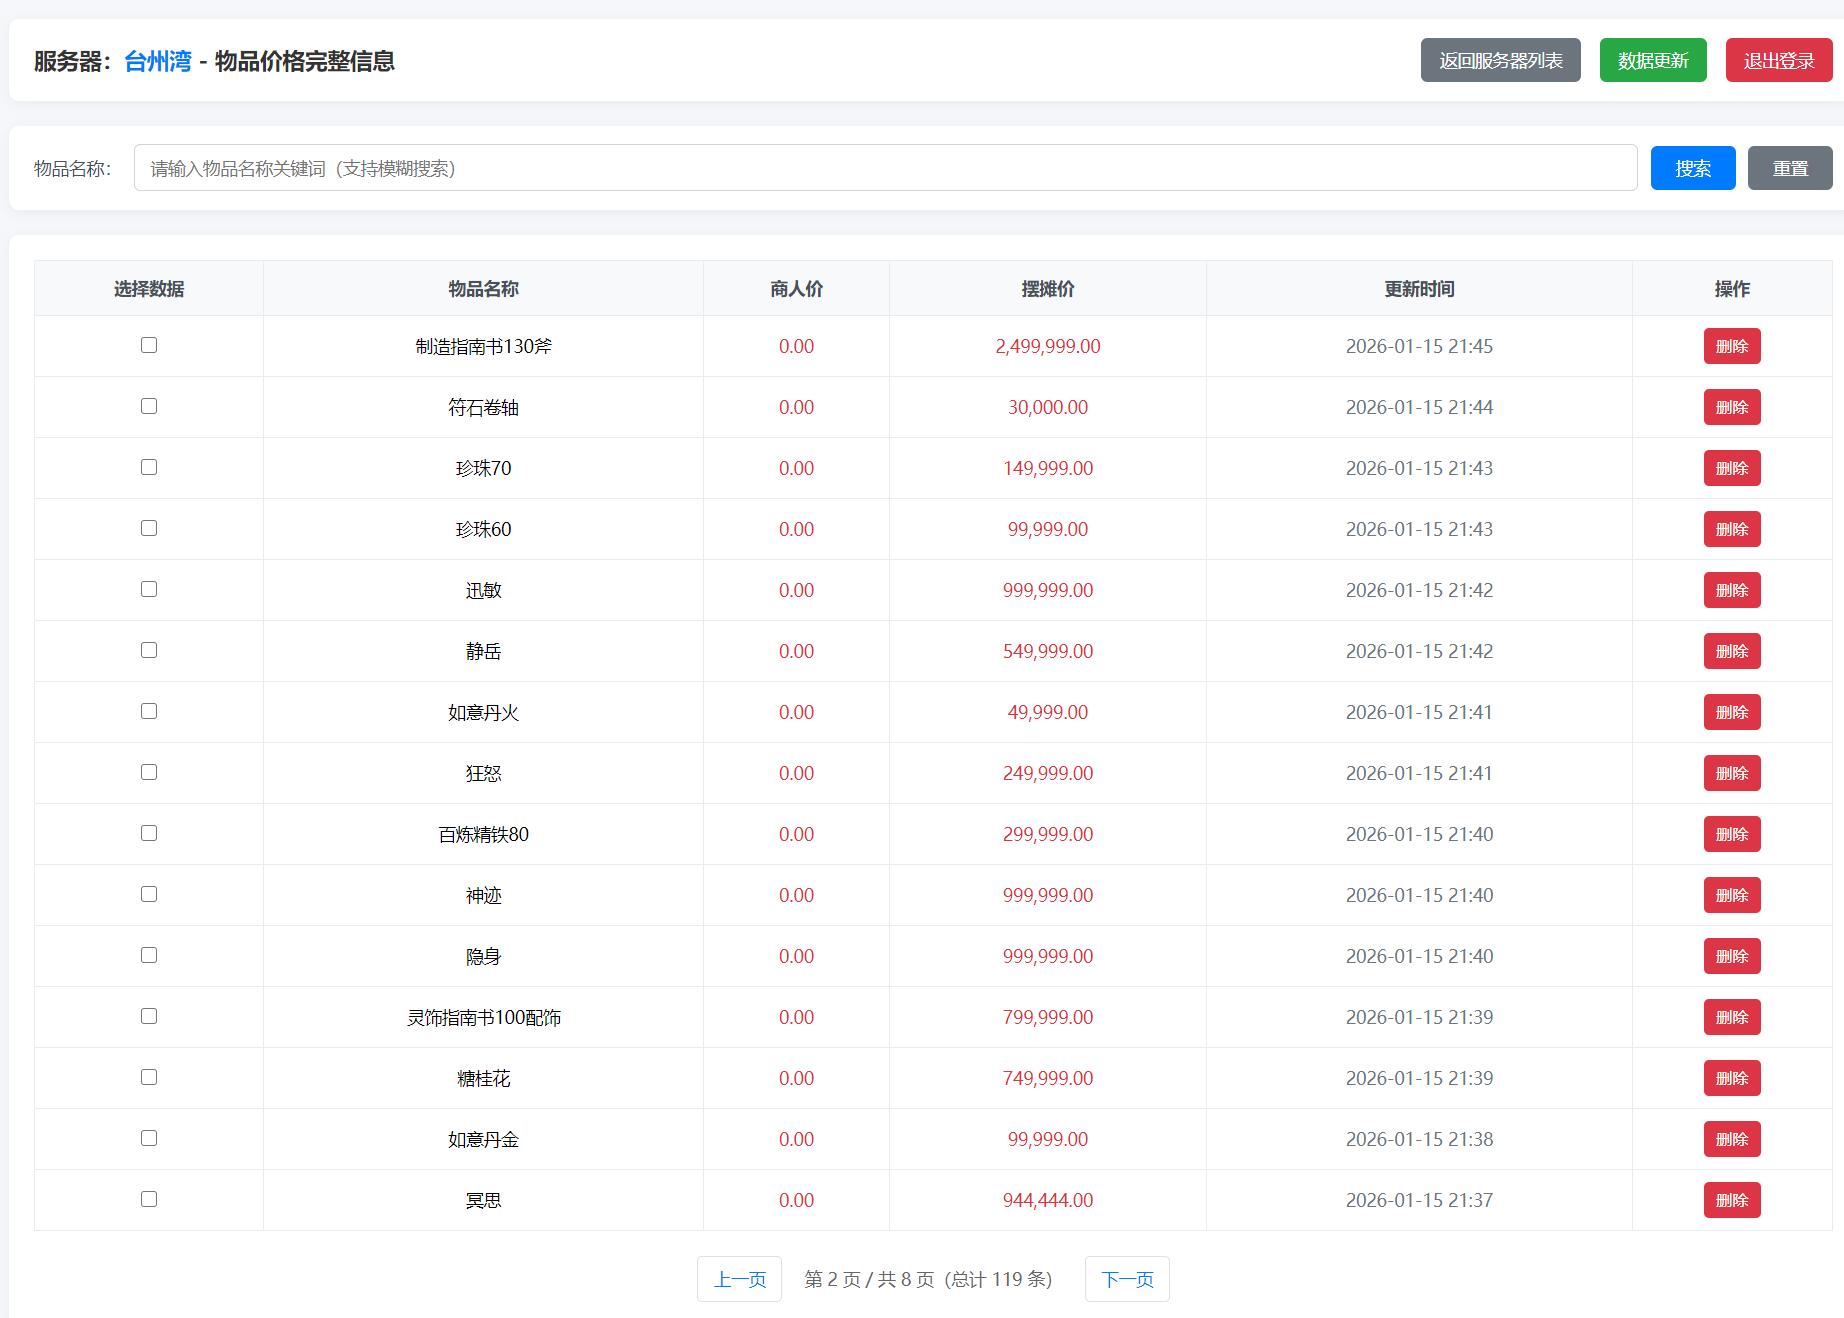Click 删除 for the 迅敏 row
The image size is (1844, 1318).
1731,590
